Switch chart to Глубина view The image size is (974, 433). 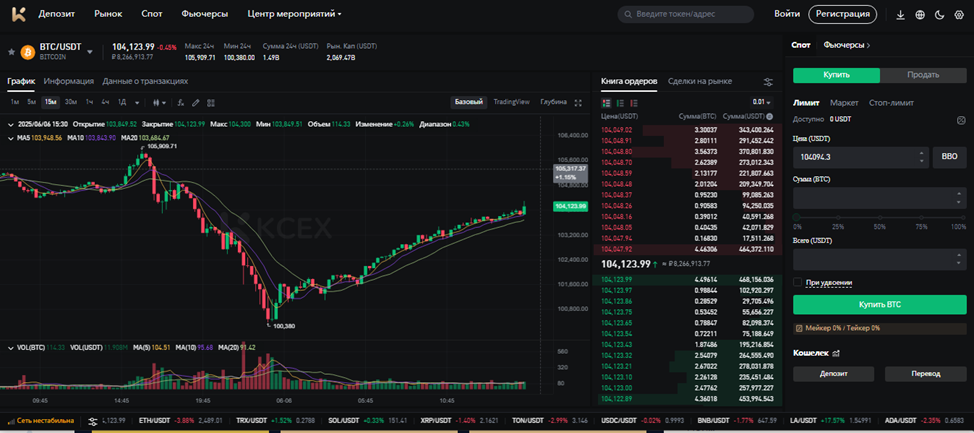point(553,102)
